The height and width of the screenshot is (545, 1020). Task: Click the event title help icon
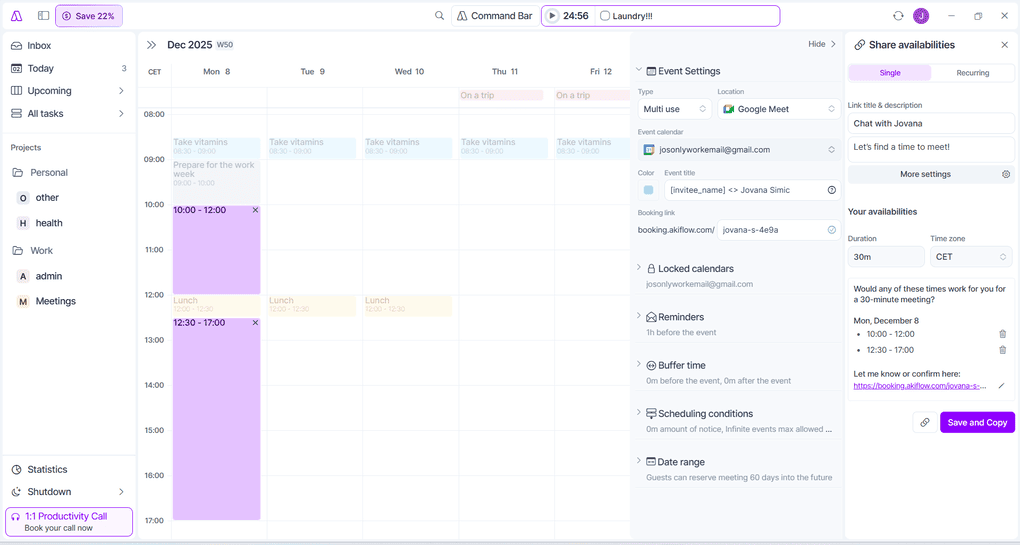click(831, 190)
